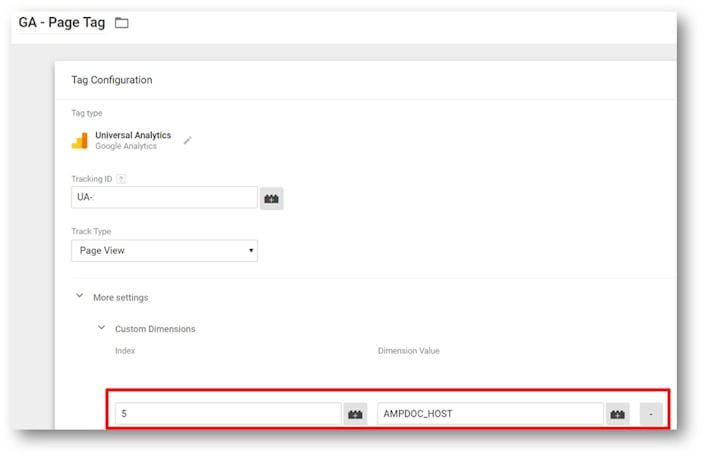Click the Track Type label
The width and height of the screenshot is (705, 457).
pos(91,231)
